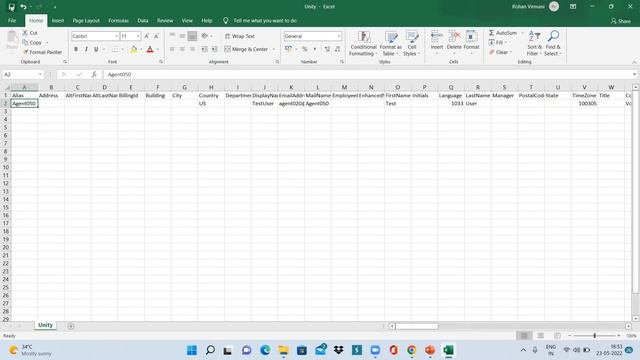Viewport: 640px width, 360px height.
Task: Open number format dropdown General
Action: pyautogui.click(x=339, y=36)
